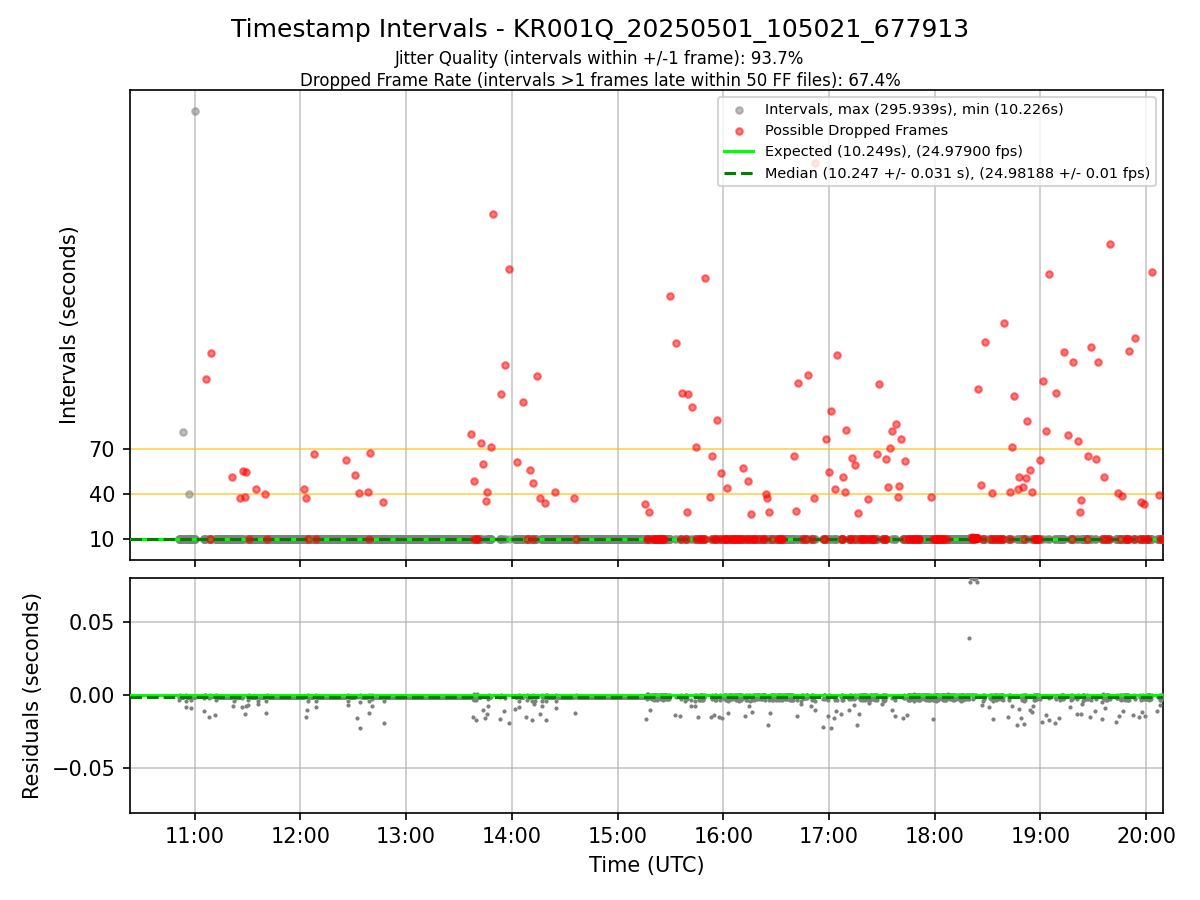Click the 'Residuals (seconds)' y-axis label
The width and height of the screenshot is (1200, 900).
click(32, 696)
